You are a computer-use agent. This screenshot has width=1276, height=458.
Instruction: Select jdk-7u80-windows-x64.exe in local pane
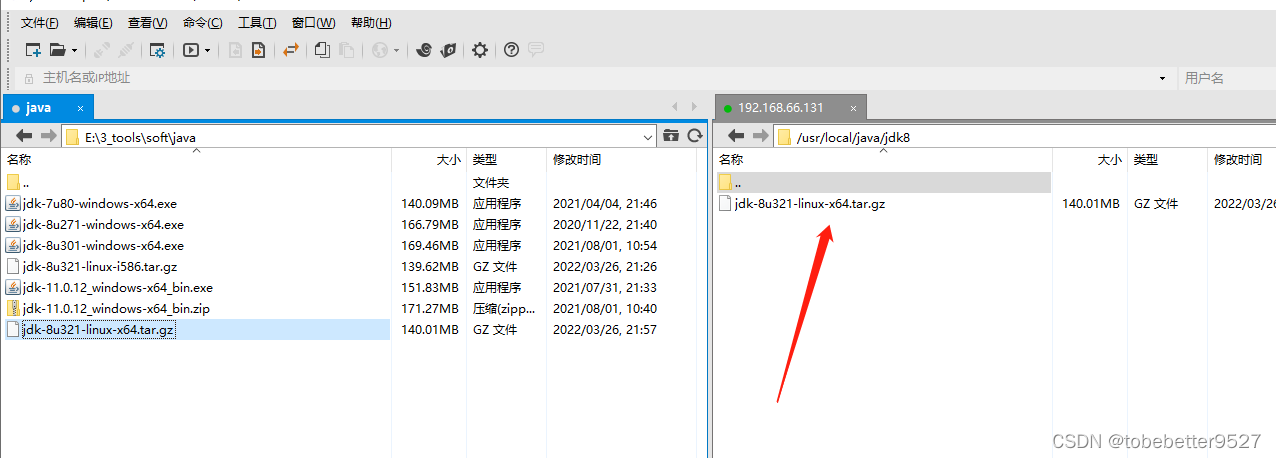coord(196,203)
